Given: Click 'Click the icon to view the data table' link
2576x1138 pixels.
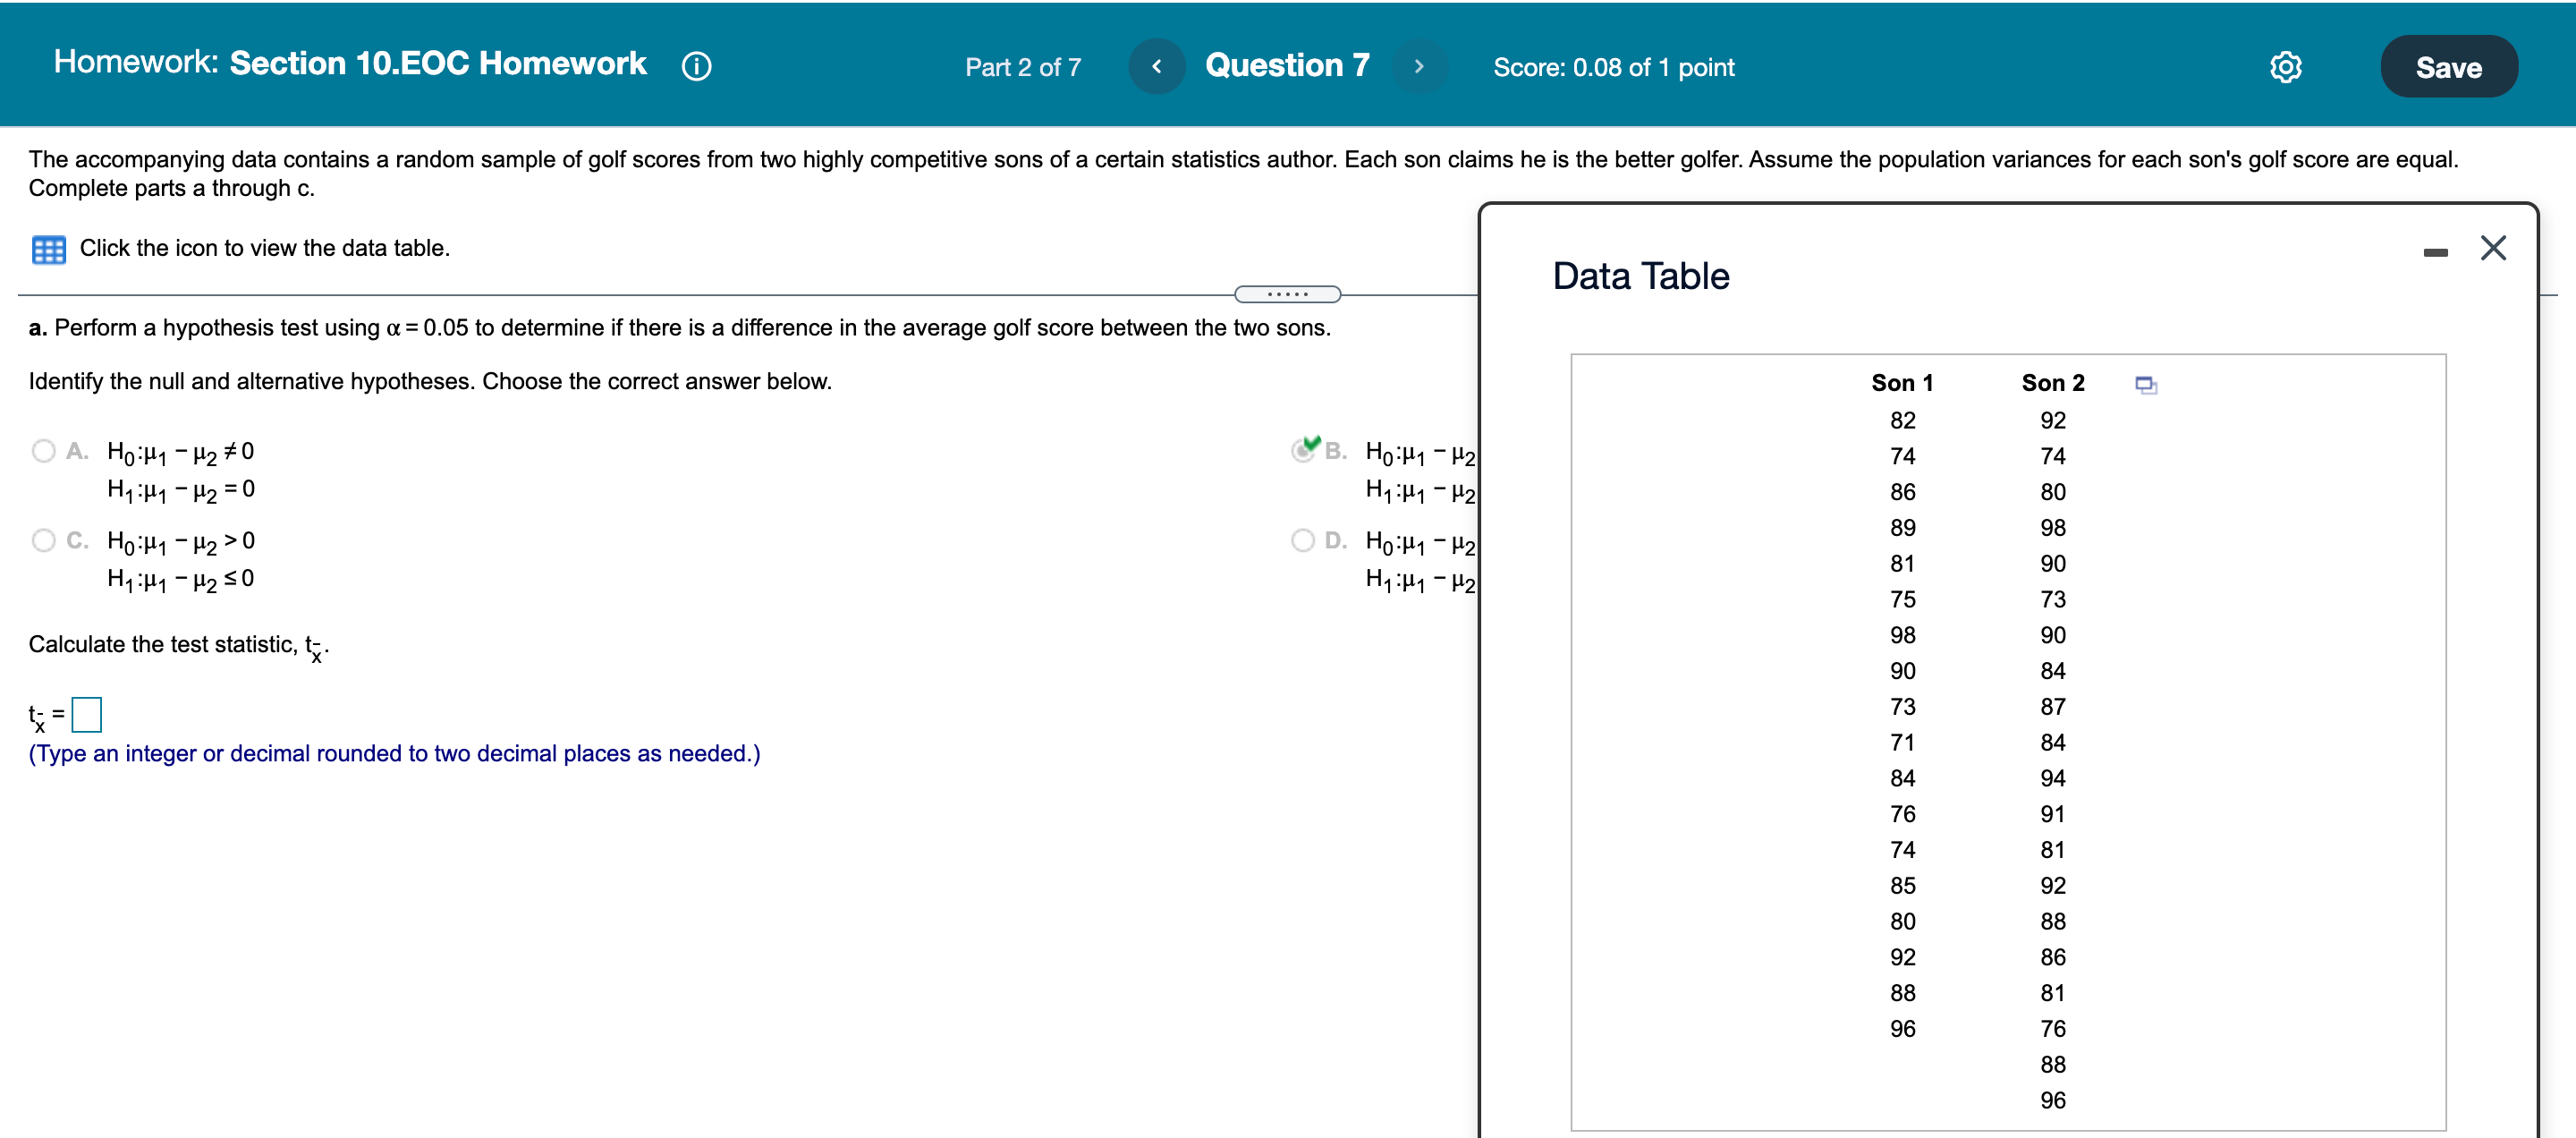Looking at the screenshot, I should point(264,248).
